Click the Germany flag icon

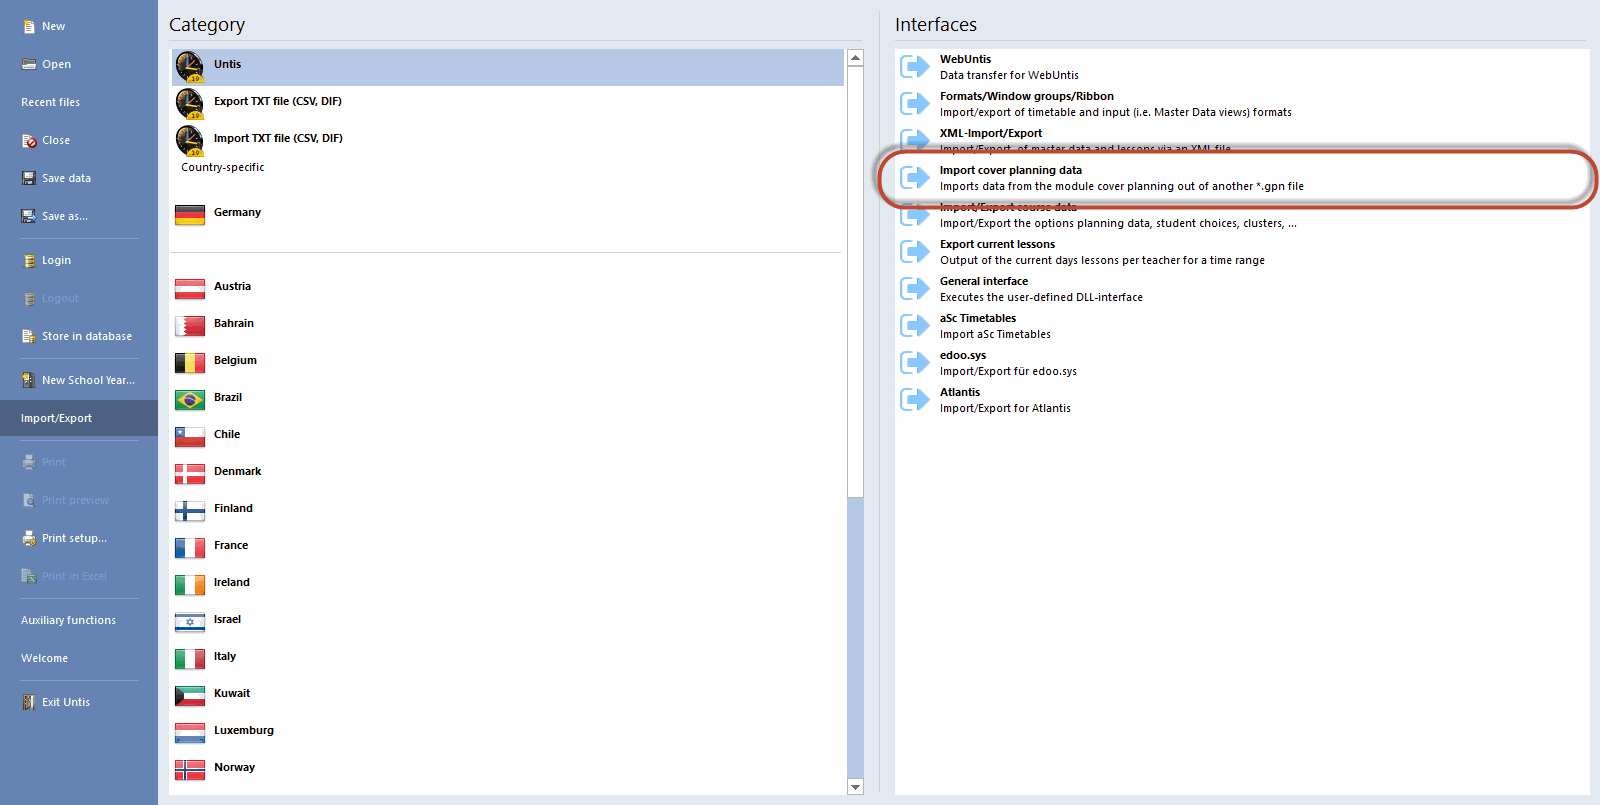click(x=190, y=215)
